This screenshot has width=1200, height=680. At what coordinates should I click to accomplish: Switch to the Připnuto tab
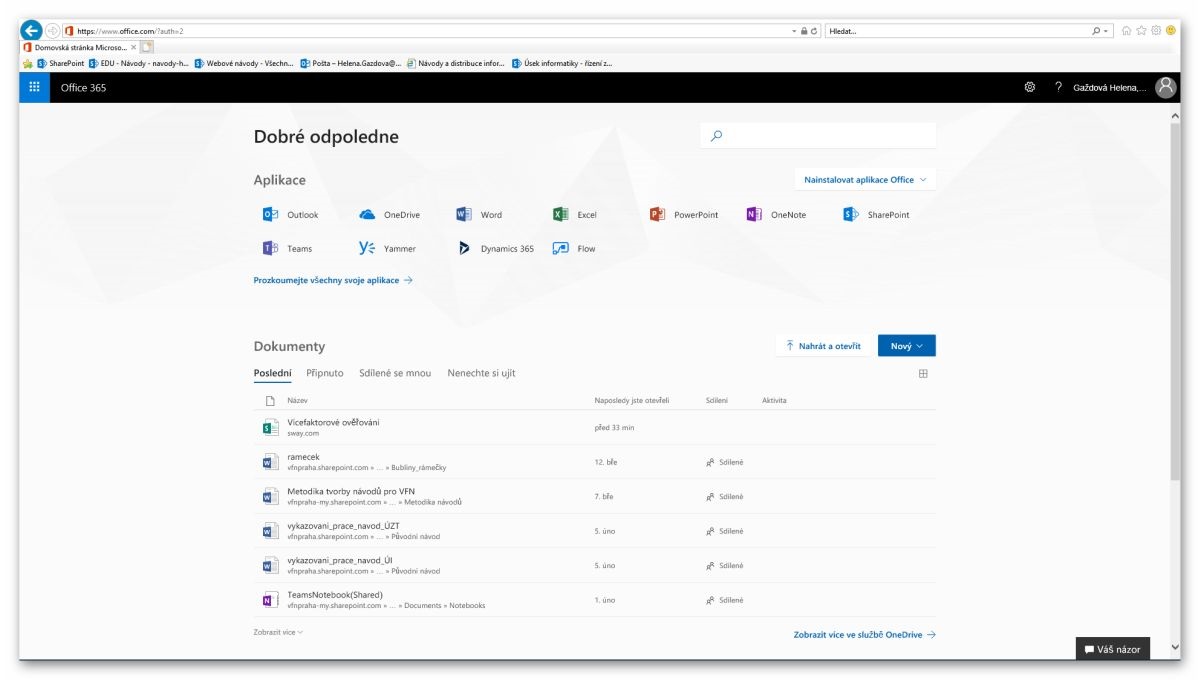(x=325, y=373)
